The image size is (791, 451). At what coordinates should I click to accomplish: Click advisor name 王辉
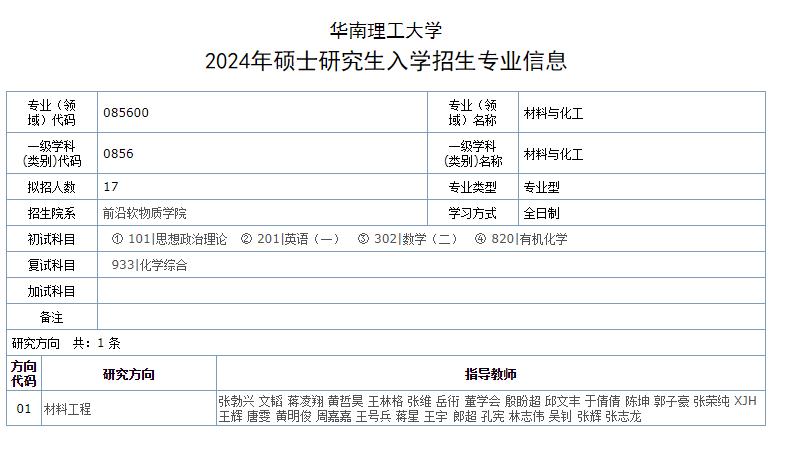pos(231,416)
